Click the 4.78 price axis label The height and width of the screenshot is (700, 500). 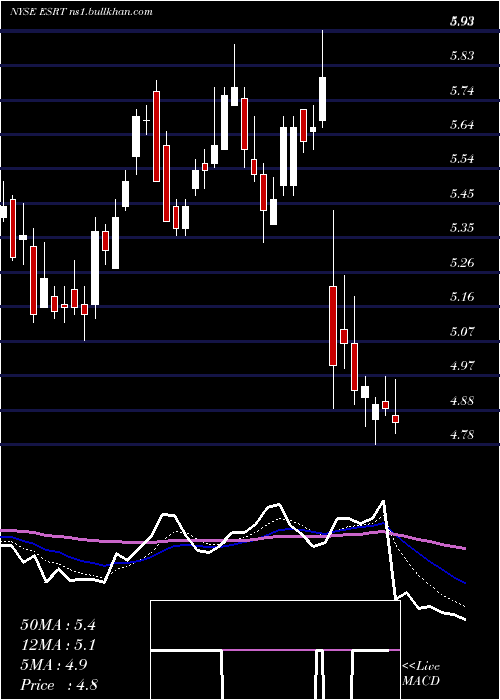pyautogui.click(x=462, y=434)
